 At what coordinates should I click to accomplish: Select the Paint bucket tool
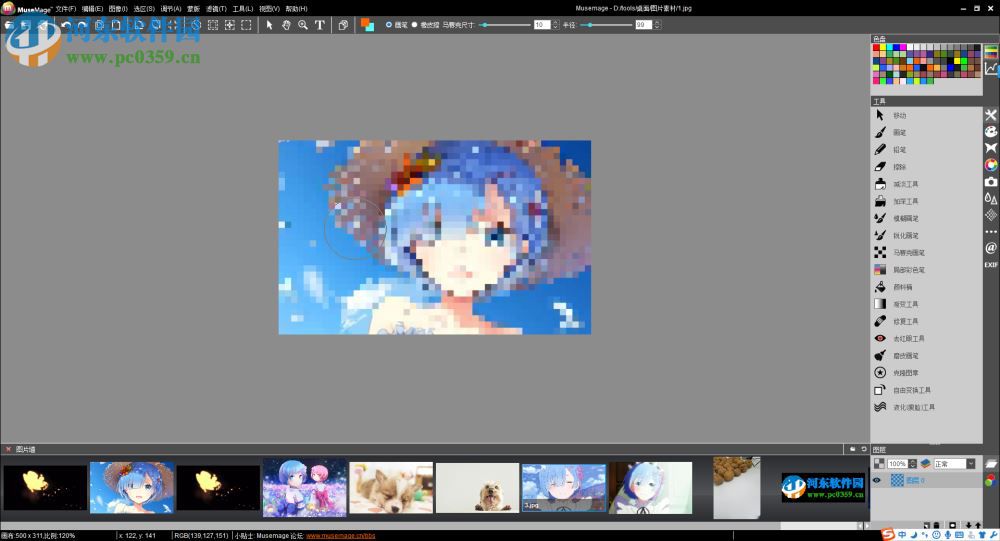[880, 287]
